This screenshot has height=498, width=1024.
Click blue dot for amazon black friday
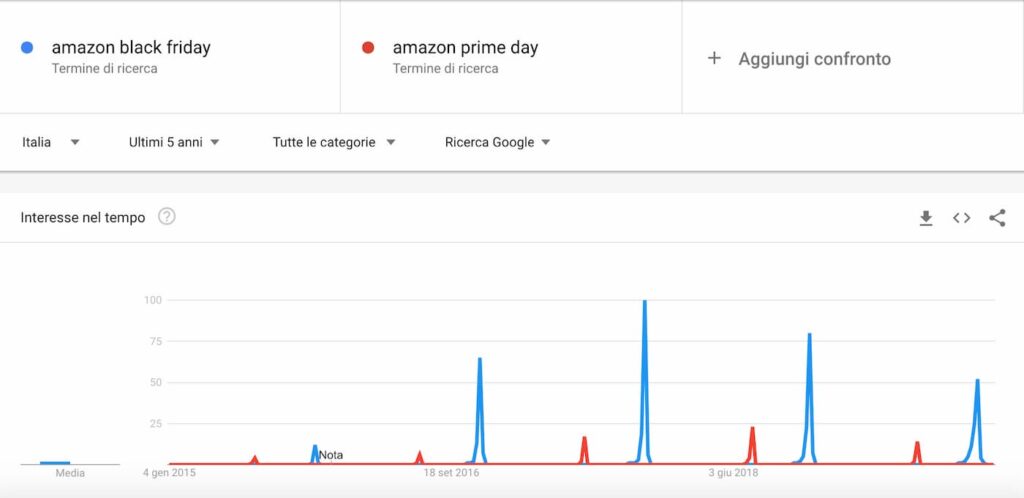pos(27,48)
